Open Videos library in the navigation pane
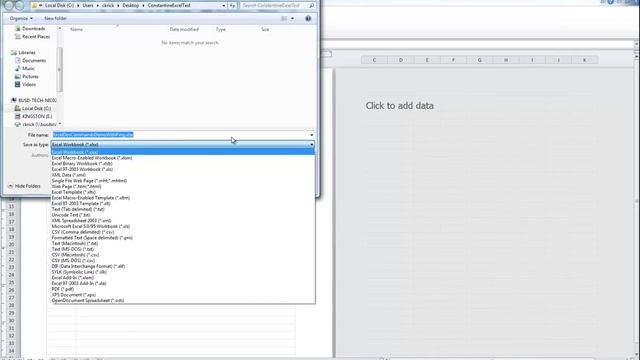 click(x=29, y=84)
